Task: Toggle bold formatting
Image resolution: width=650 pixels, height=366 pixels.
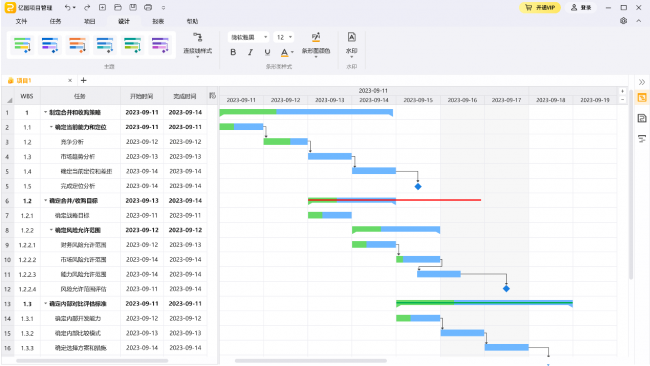Action: (x=233, y=52)
